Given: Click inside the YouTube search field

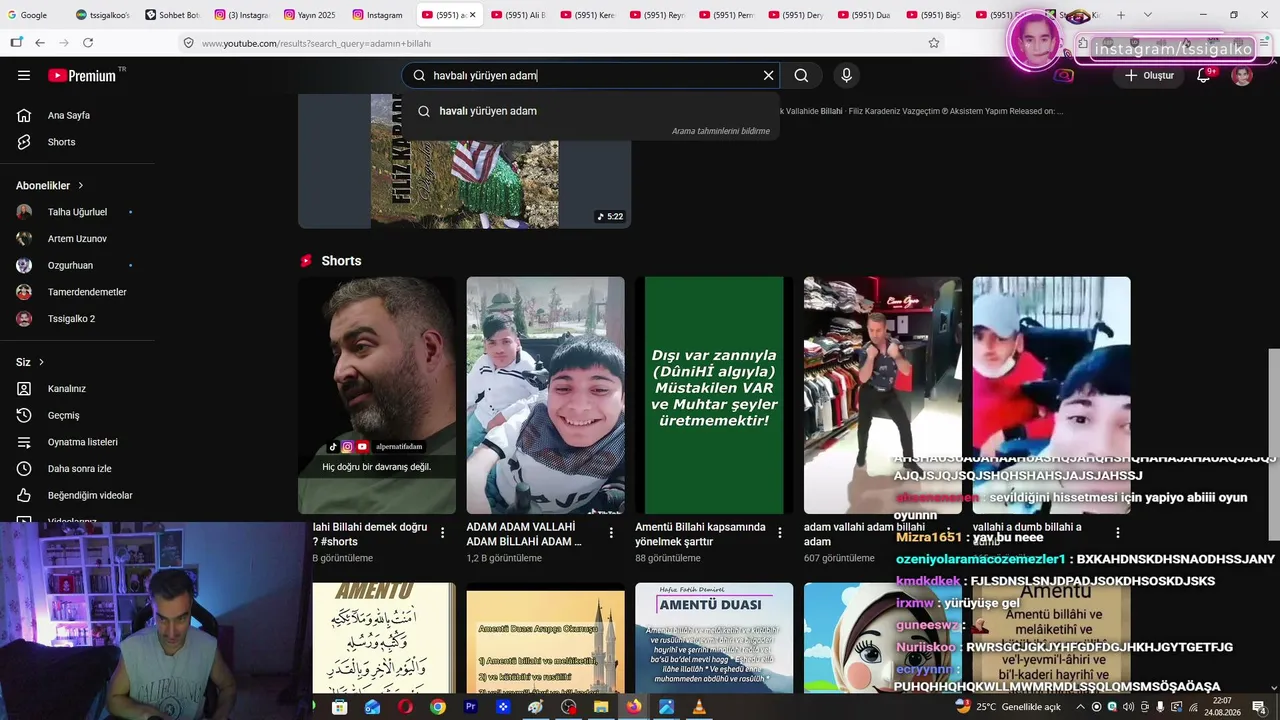Looking at the screenshot, I should (590, 75).
